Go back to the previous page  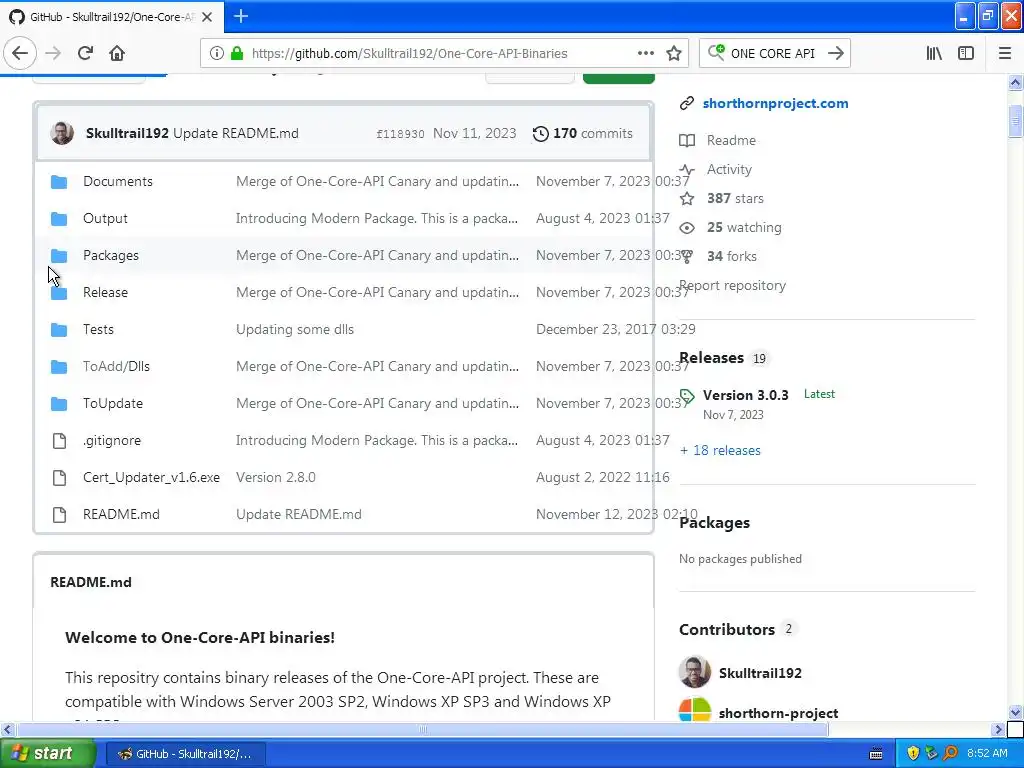pos(20,53)
